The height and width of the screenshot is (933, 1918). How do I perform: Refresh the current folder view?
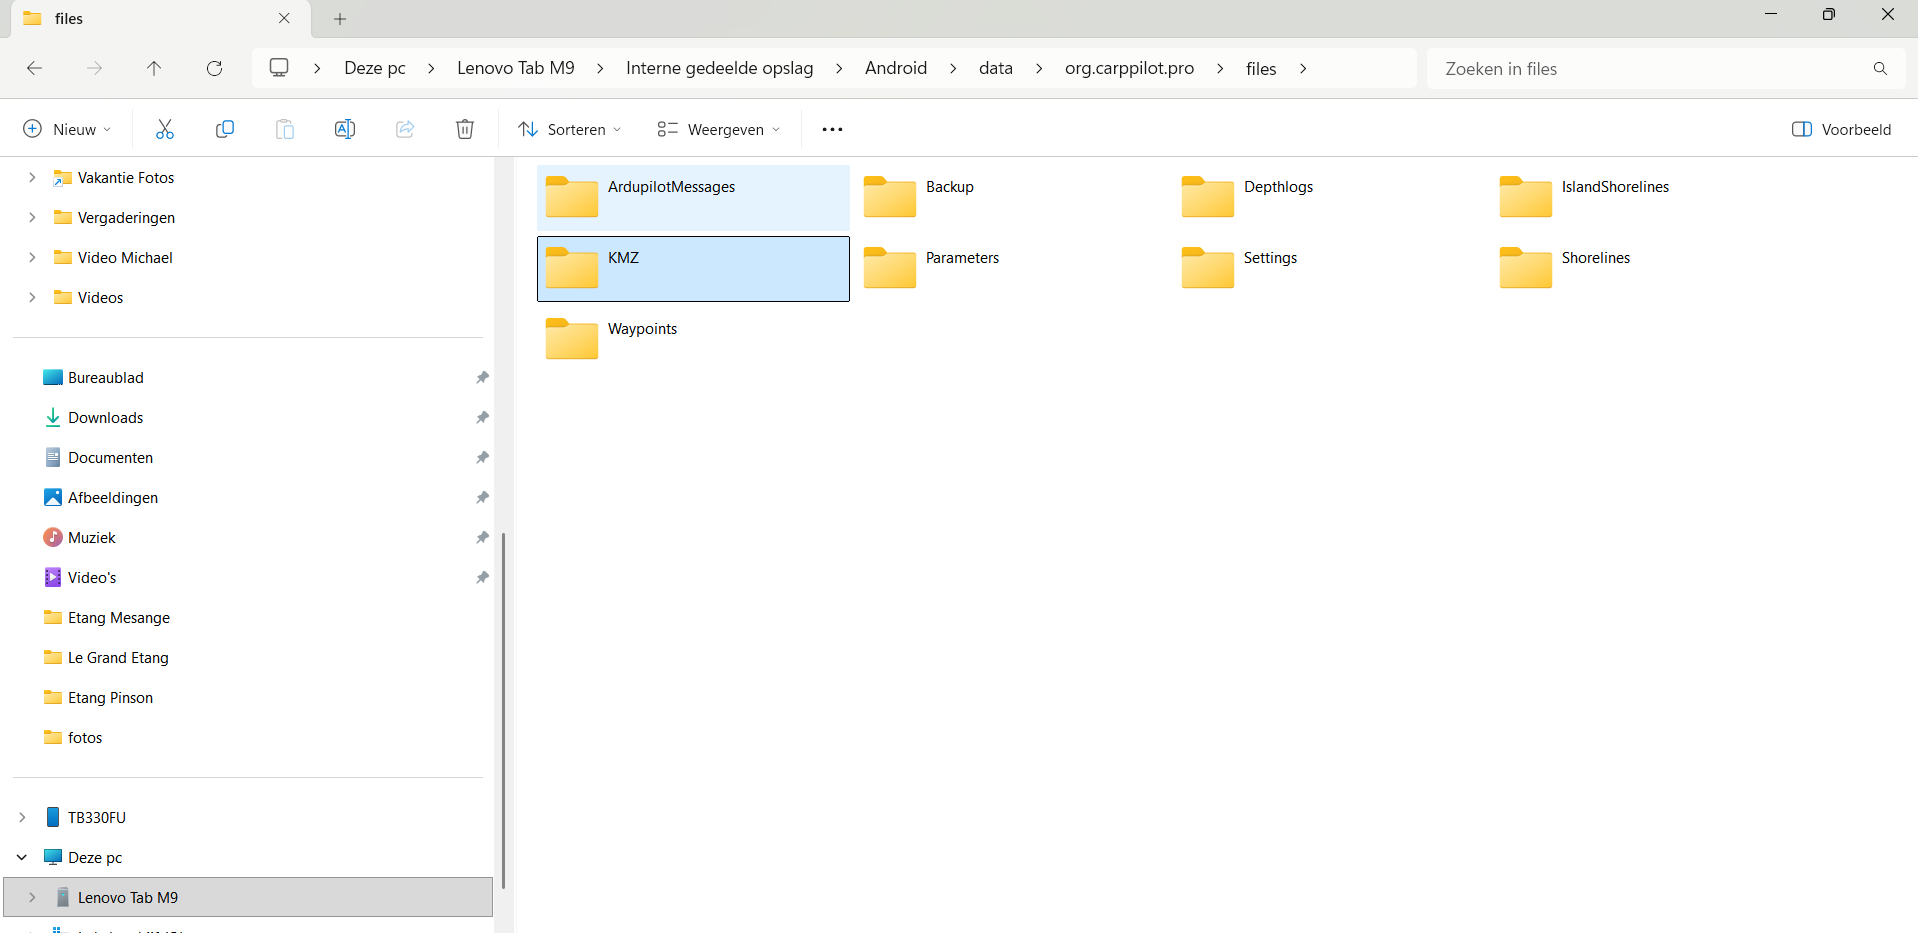(x=214, y=68)
